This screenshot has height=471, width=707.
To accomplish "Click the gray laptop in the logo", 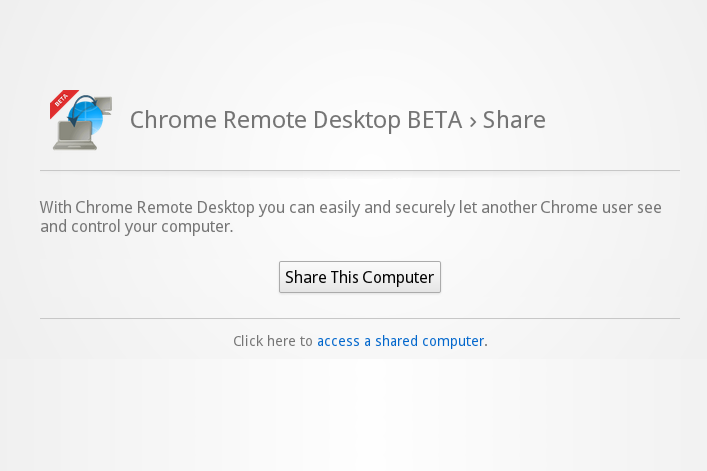I will [x=73, y=136].
